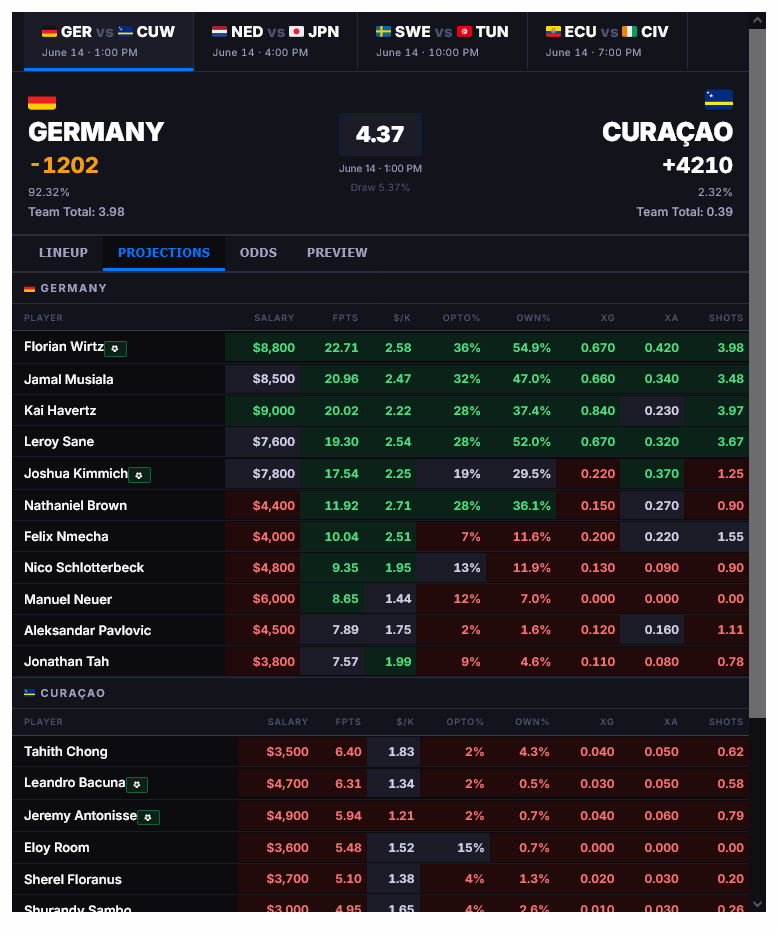
Task: Click the Japan flag in the match tabs
Action: (296, 32)
